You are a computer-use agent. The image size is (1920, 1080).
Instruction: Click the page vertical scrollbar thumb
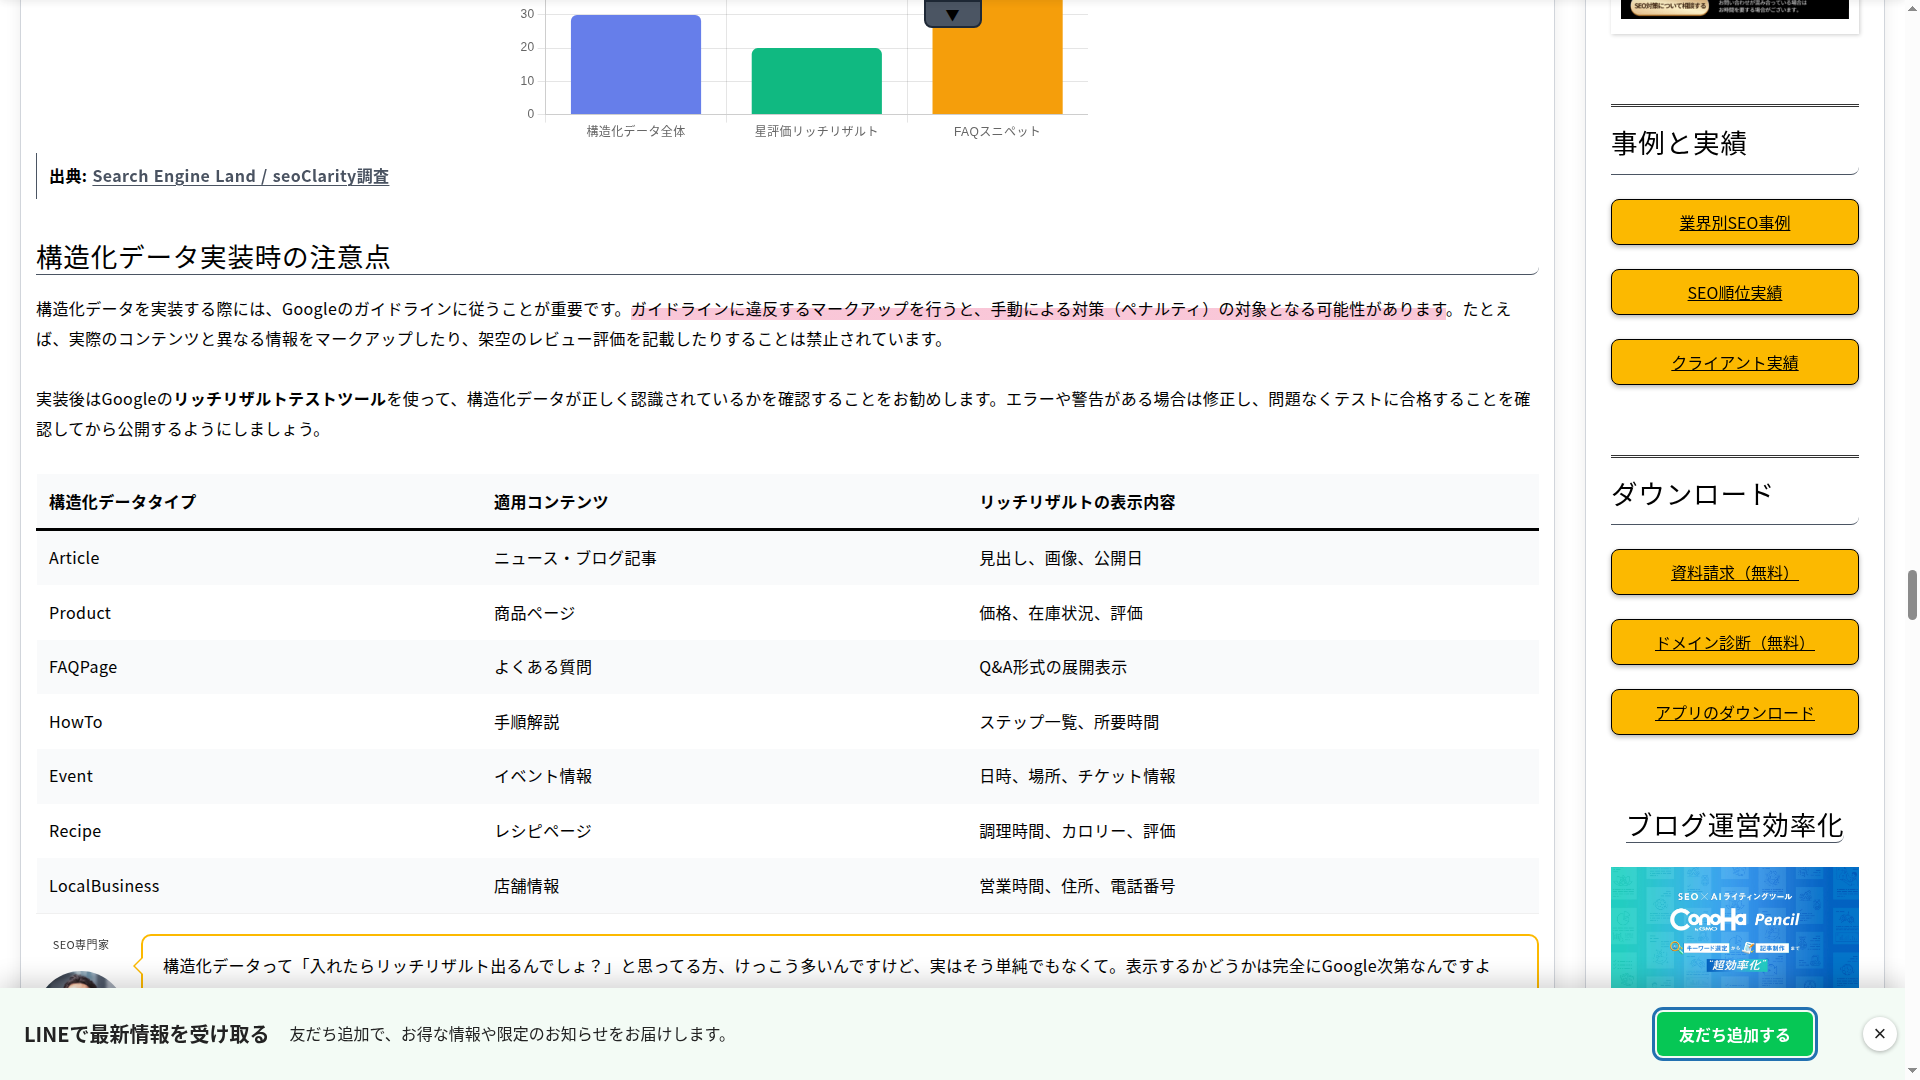pyautogui.click(x=1912, y=595)
